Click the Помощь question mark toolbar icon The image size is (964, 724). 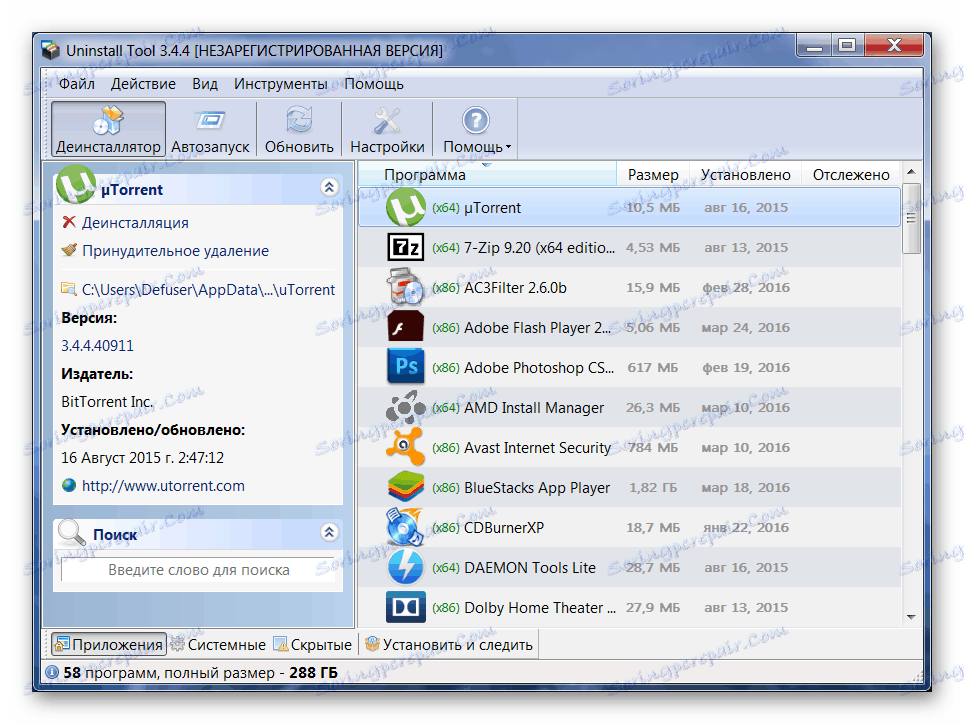(x=476, y=120)
